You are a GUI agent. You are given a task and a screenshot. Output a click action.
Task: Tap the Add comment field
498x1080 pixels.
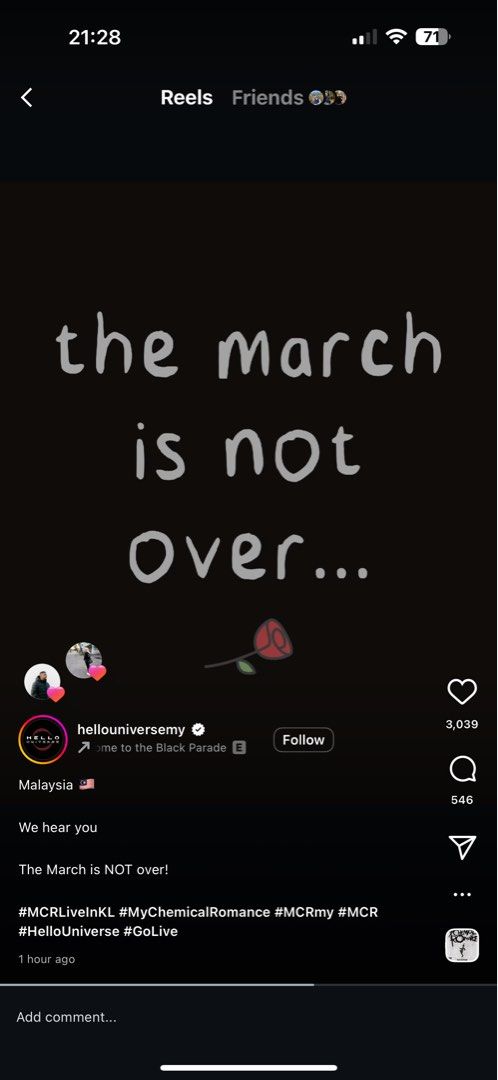249,1017
